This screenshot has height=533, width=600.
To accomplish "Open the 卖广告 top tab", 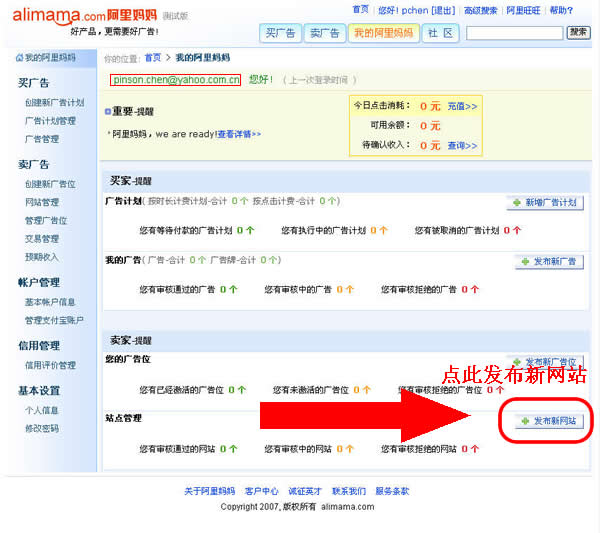I will click(325, 33).
